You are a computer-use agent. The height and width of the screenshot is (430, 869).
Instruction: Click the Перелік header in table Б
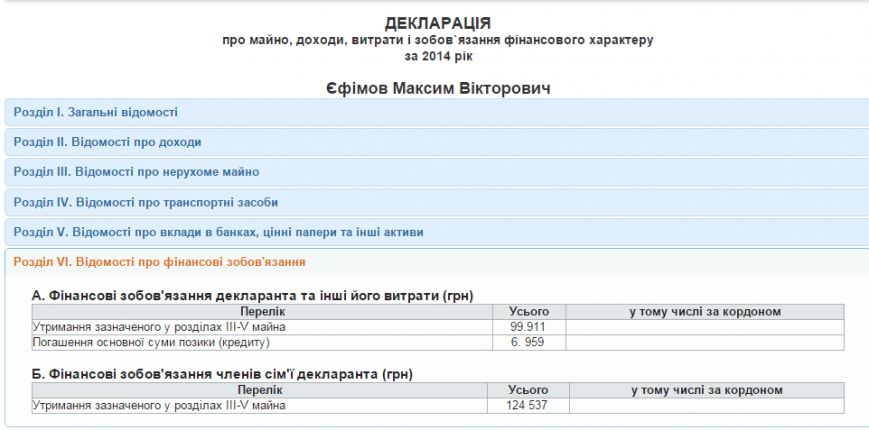click(x=260, y=390)
